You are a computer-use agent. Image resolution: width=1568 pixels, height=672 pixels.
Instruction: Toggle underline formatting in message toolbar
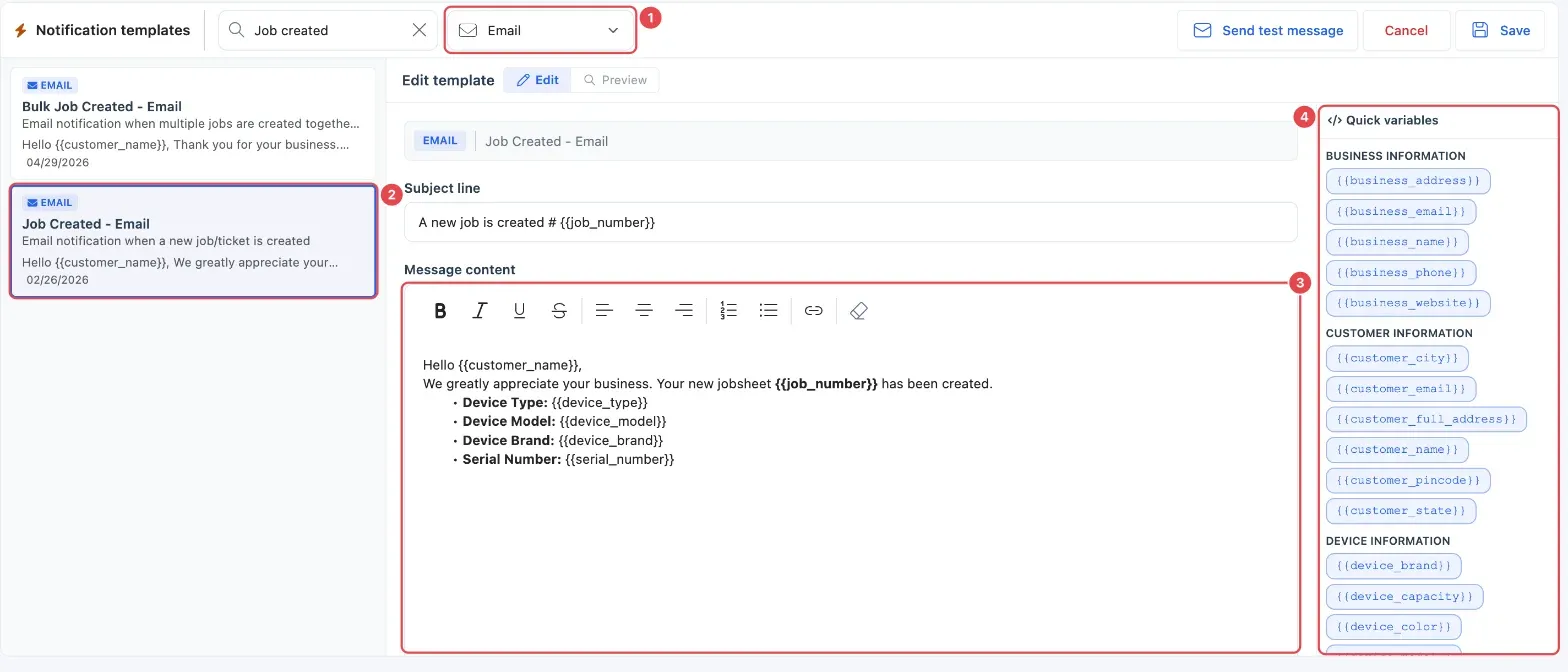pyautogui.click(x=519, y=311)
